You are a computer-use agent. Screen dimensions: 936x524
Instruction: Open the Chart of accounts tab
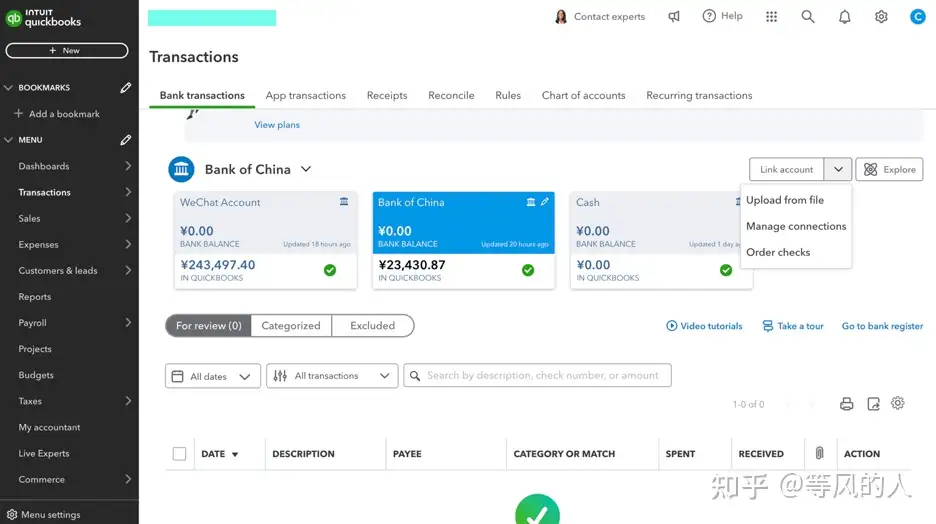(x=583, y=95)
